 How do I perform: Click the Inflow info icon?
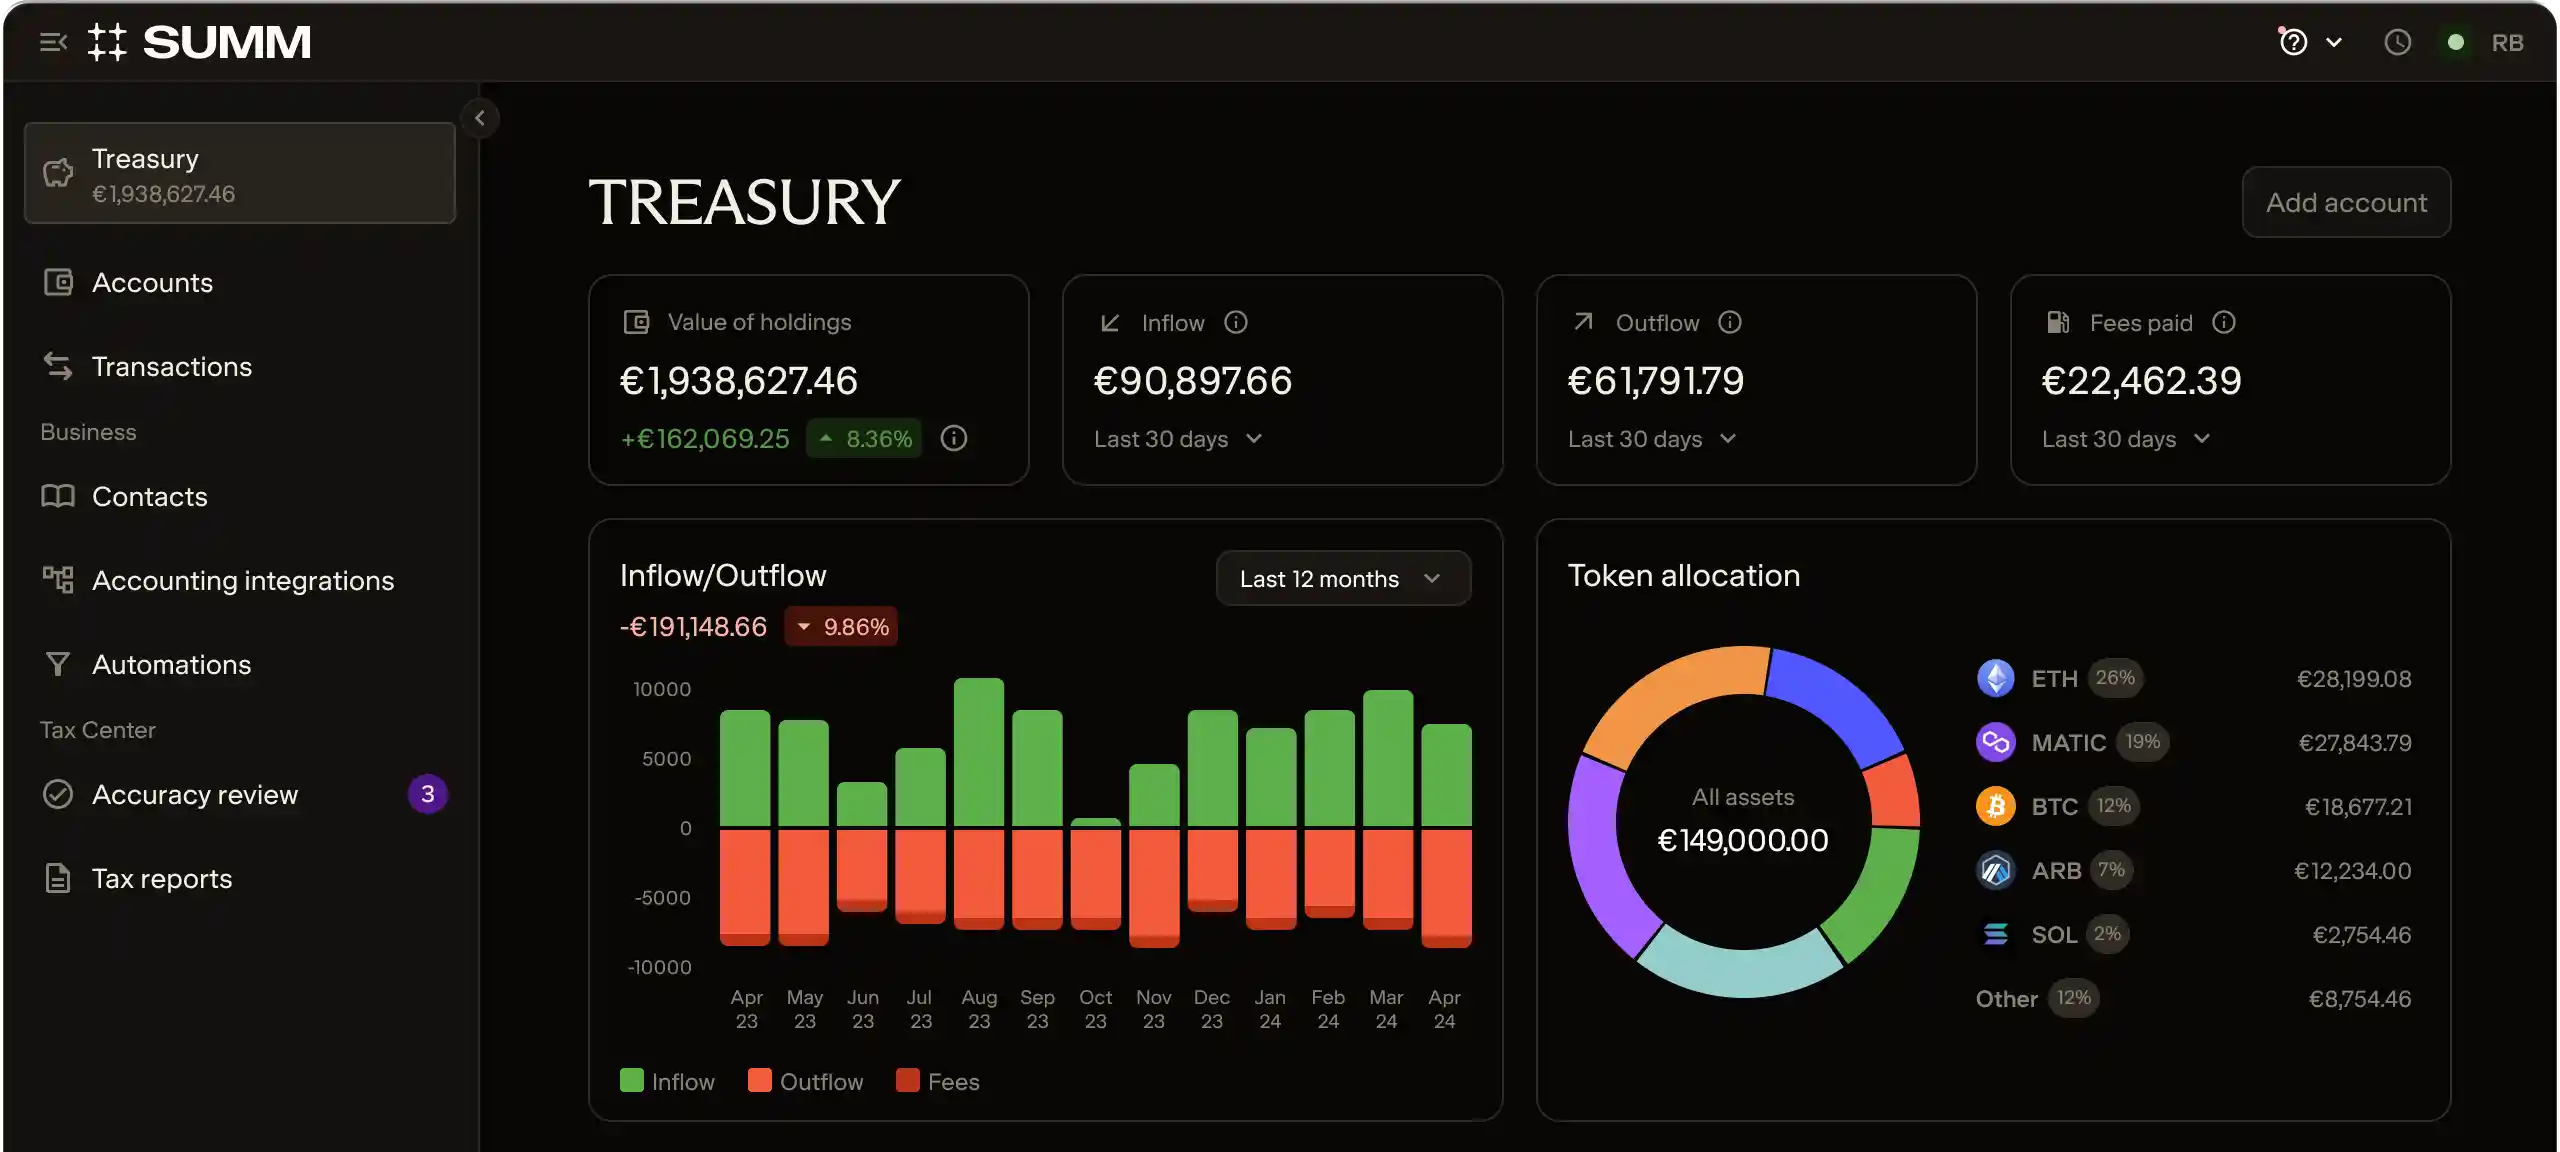pyautogui.click(x=1236, y=322)
